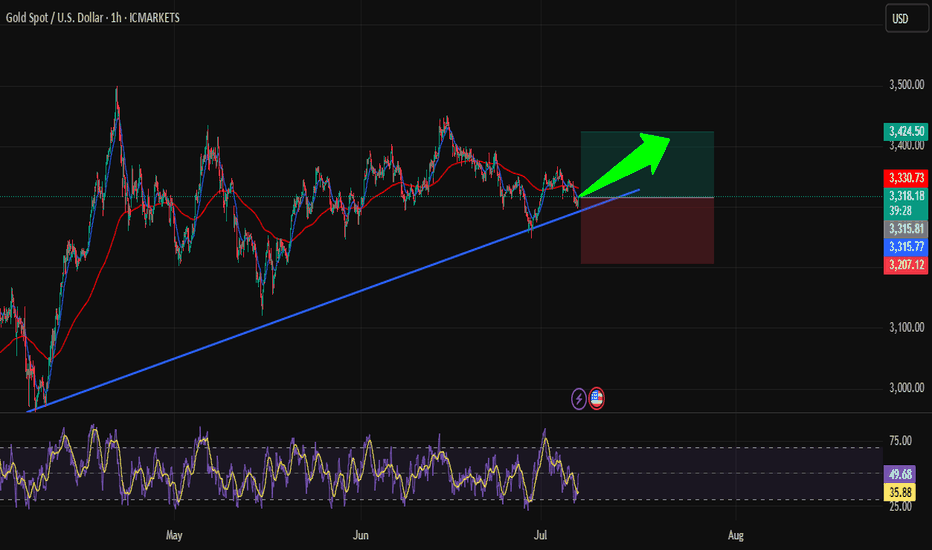Open the USD currency selector
The width and height of the screenshot is (932, 550).
tap(906, 18)
